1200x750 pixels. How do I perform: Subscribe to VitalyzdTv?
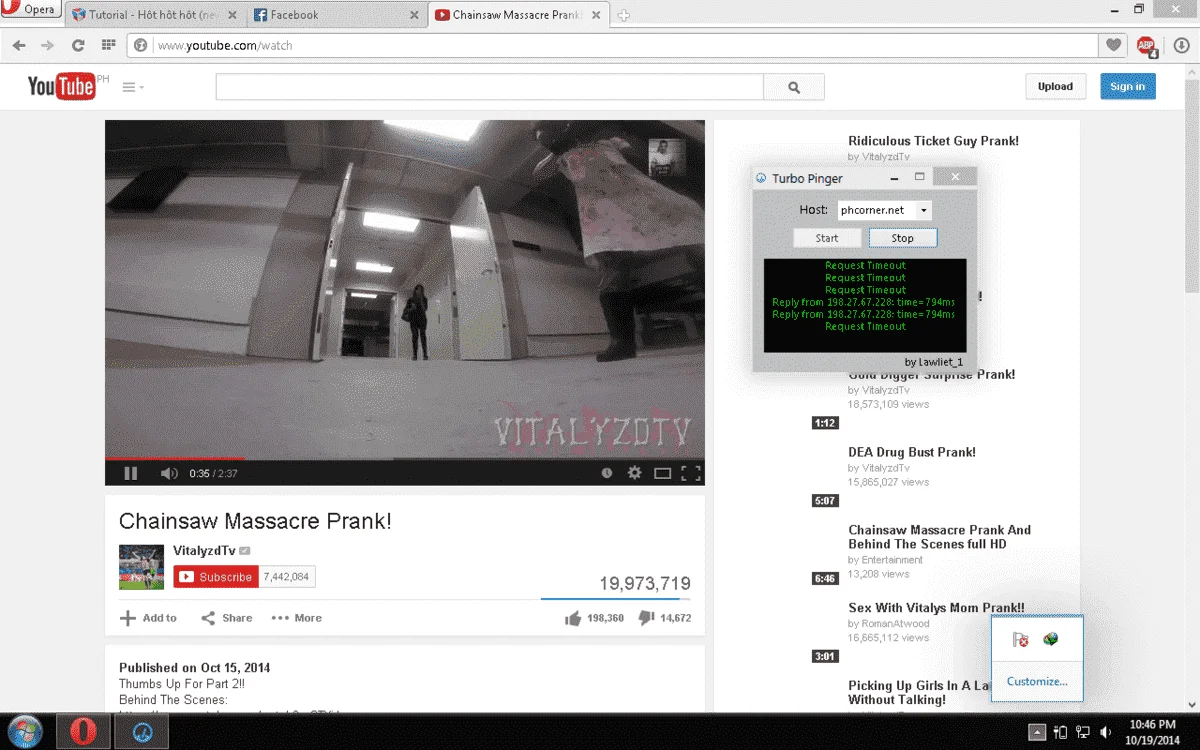tap(216, 577)
